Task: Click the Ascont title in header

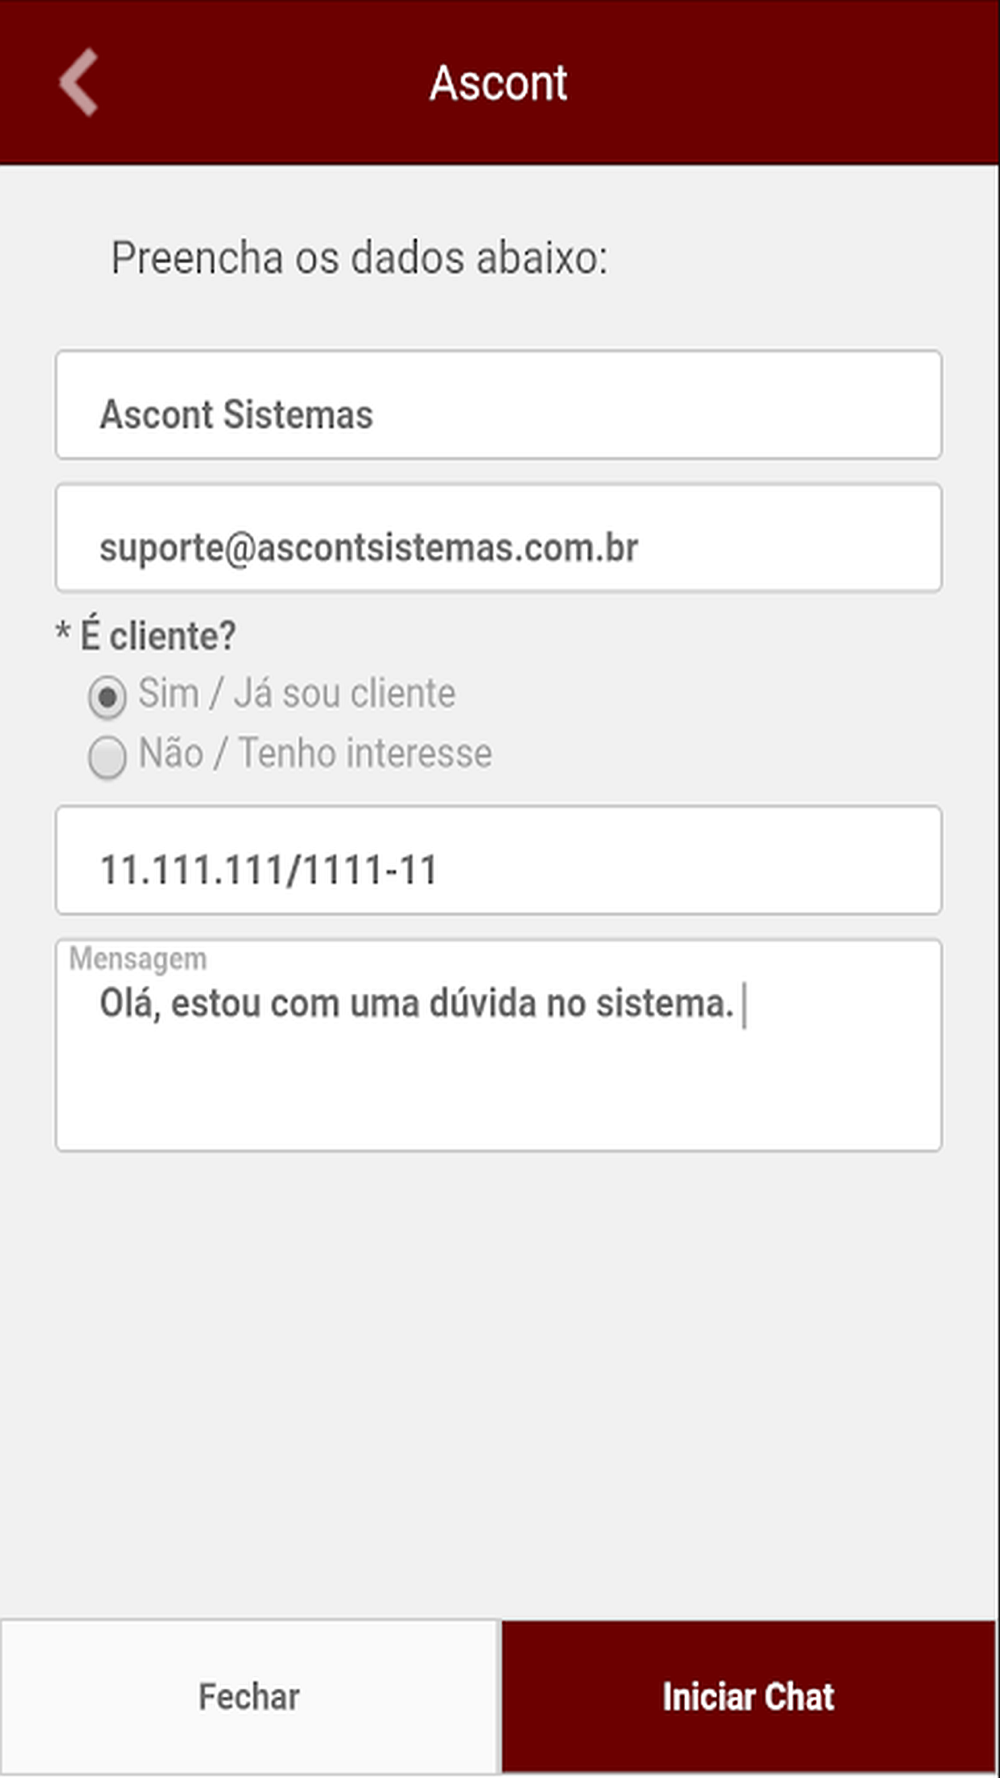Action: (498, 83)
